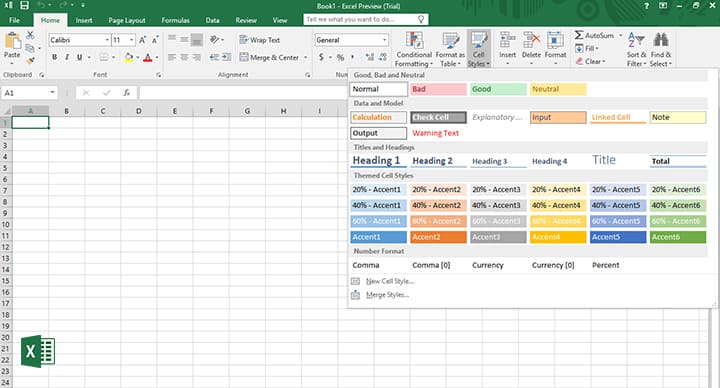Apply the Accent6 green style
The image size is (720, 388).
coord(678,237)
